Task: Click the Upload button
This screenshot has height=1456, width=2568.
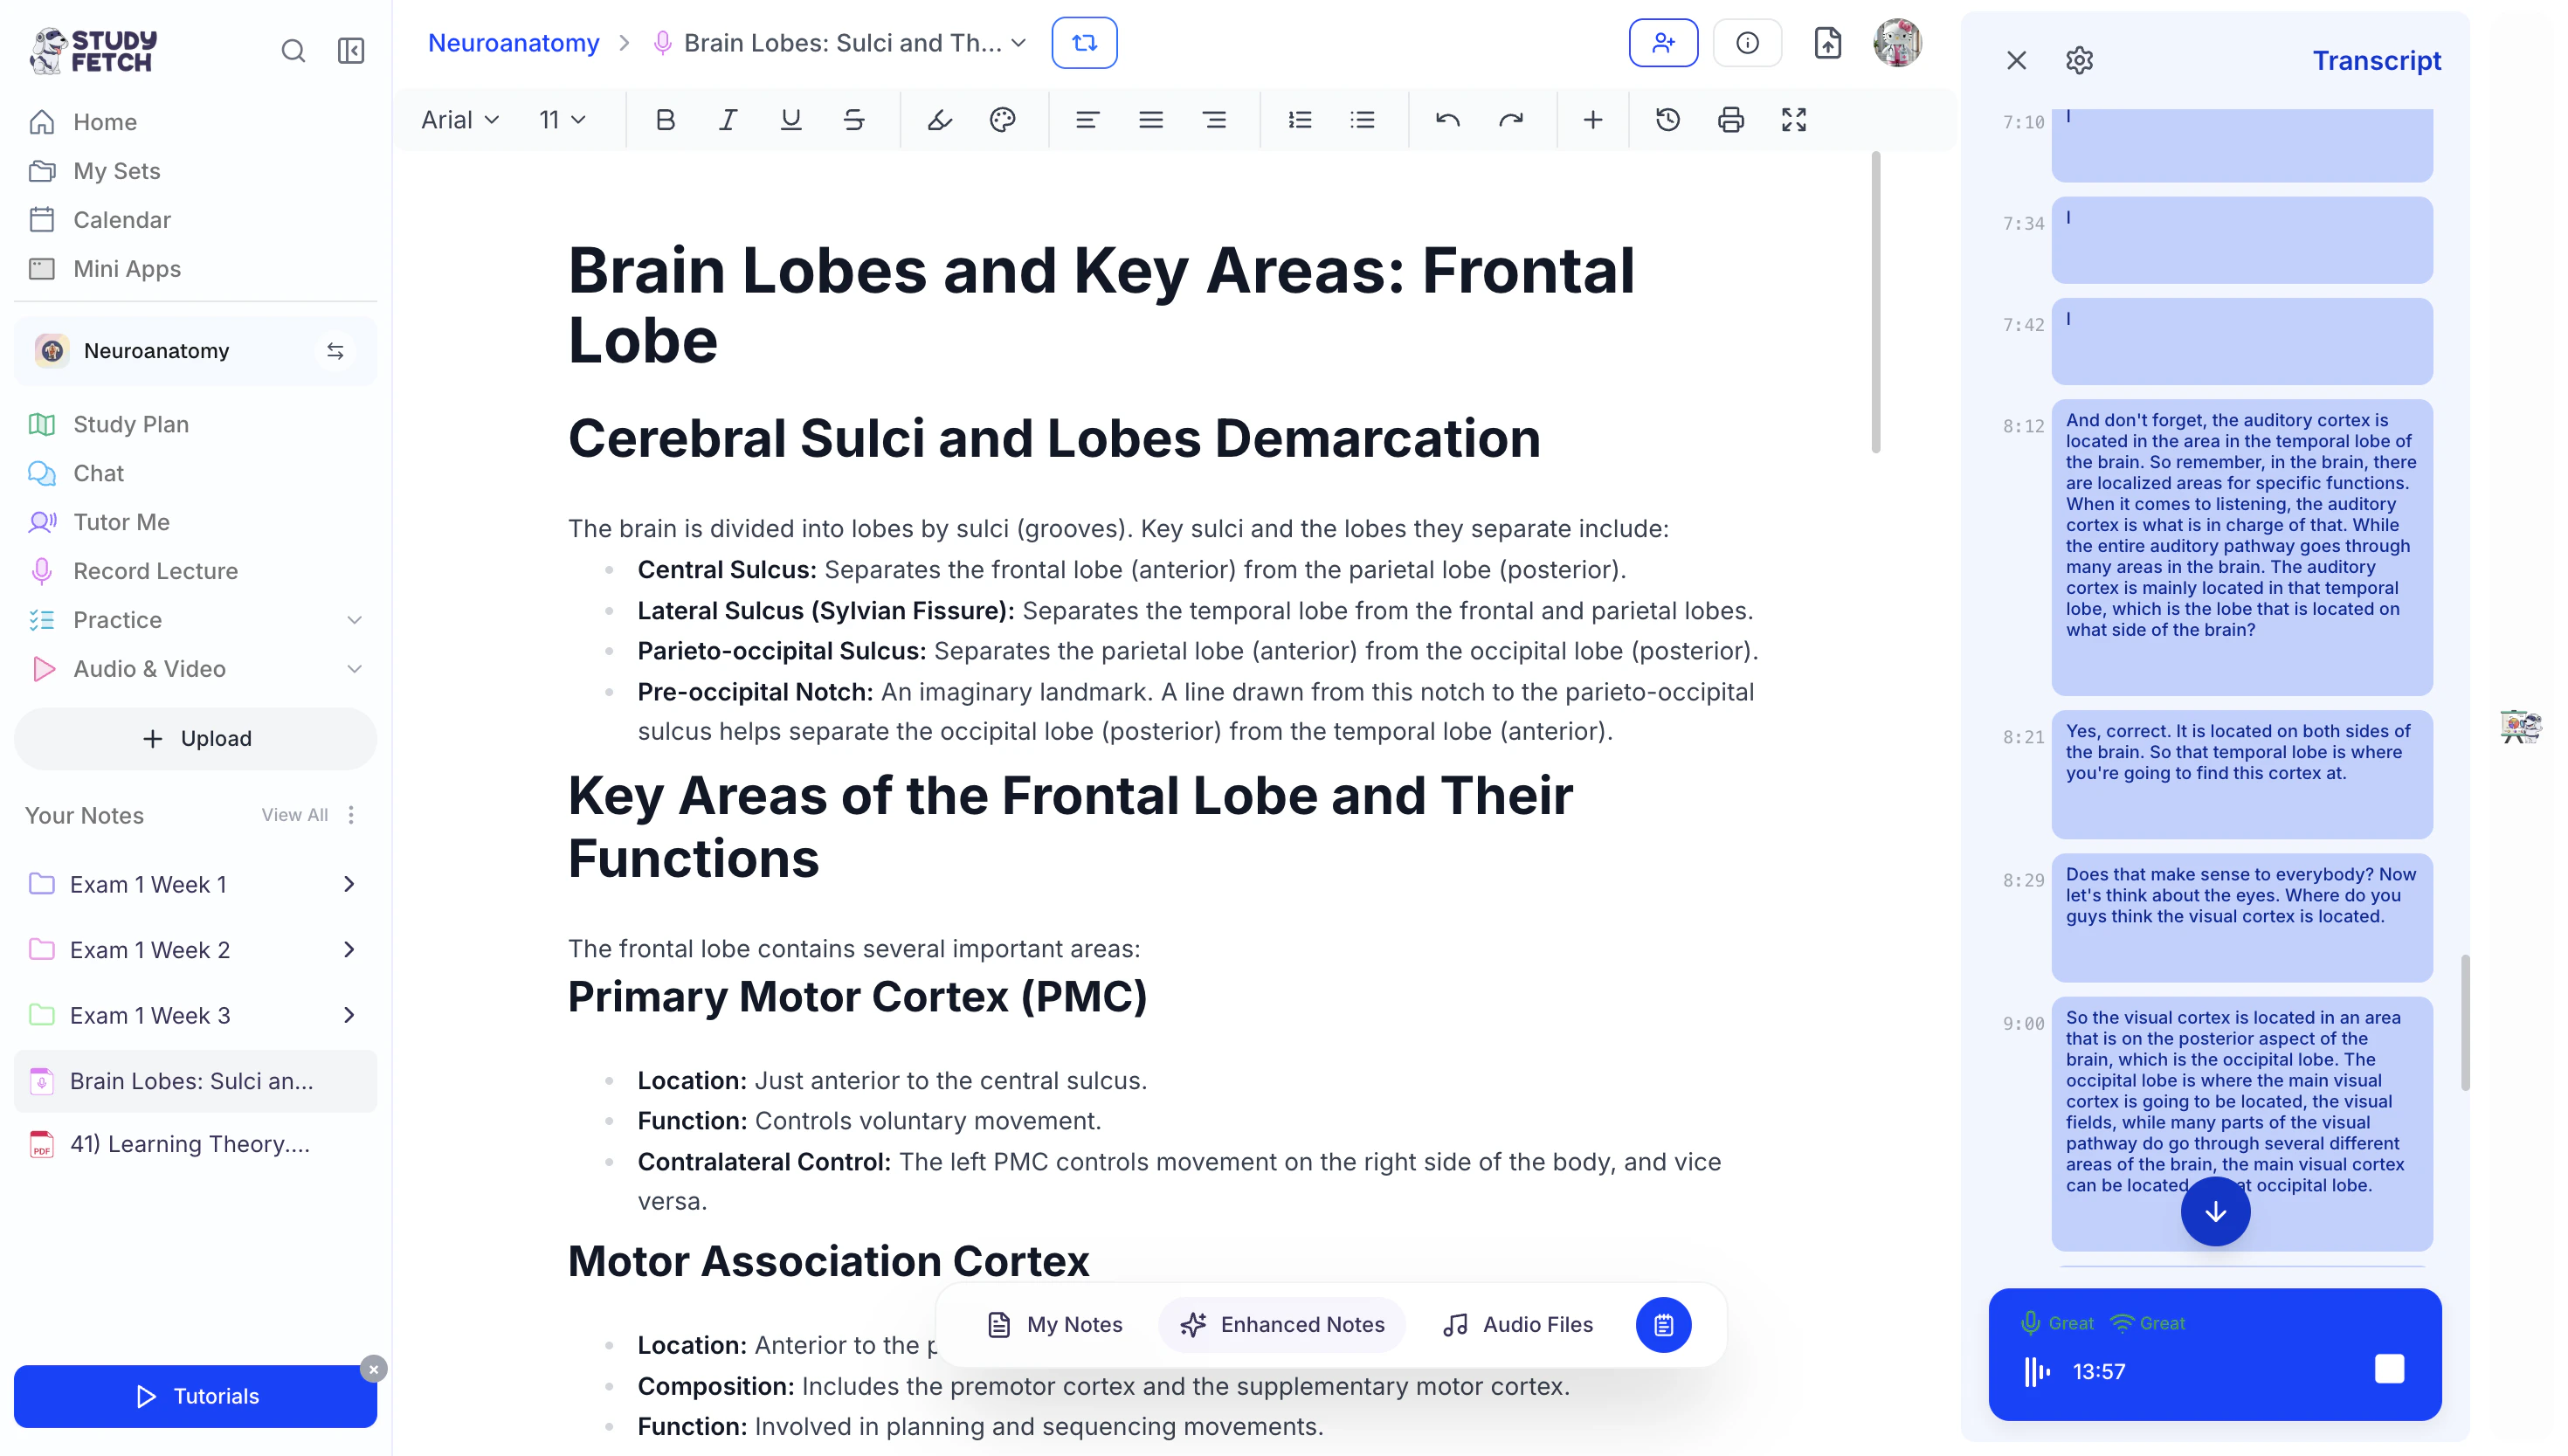Action: click(196, 738)
